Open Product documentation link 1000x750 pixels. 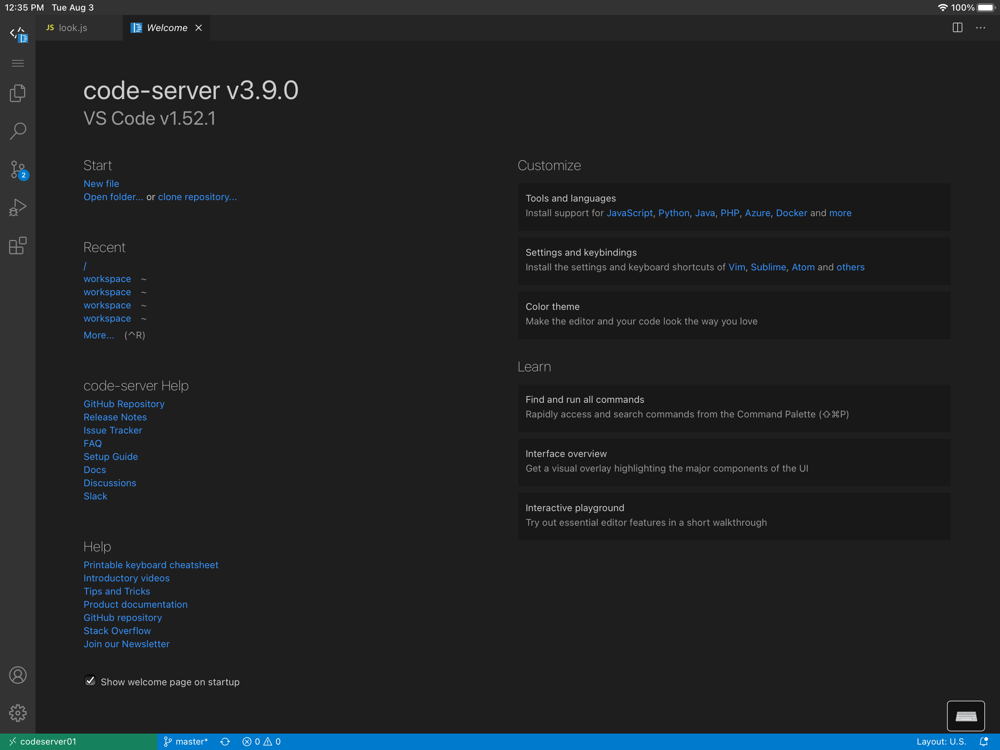(135, 605)
